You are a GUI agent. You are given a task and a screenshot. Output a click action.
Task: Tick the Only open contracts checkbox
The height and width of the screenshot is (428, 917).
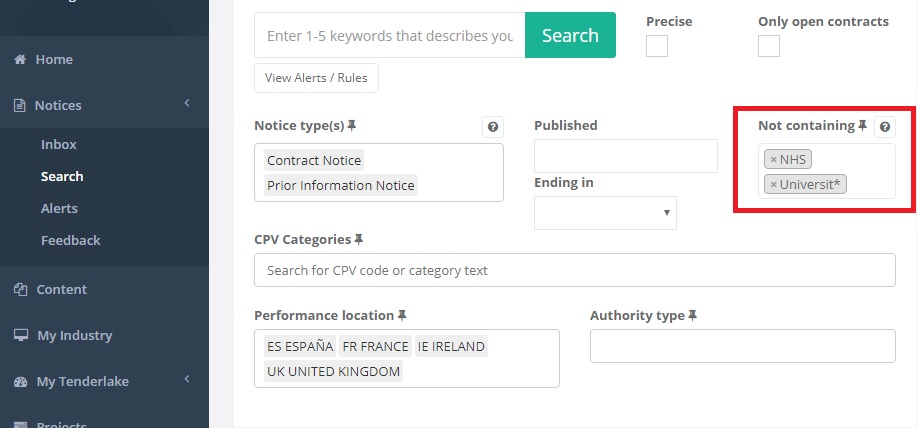tap(769, 46)
